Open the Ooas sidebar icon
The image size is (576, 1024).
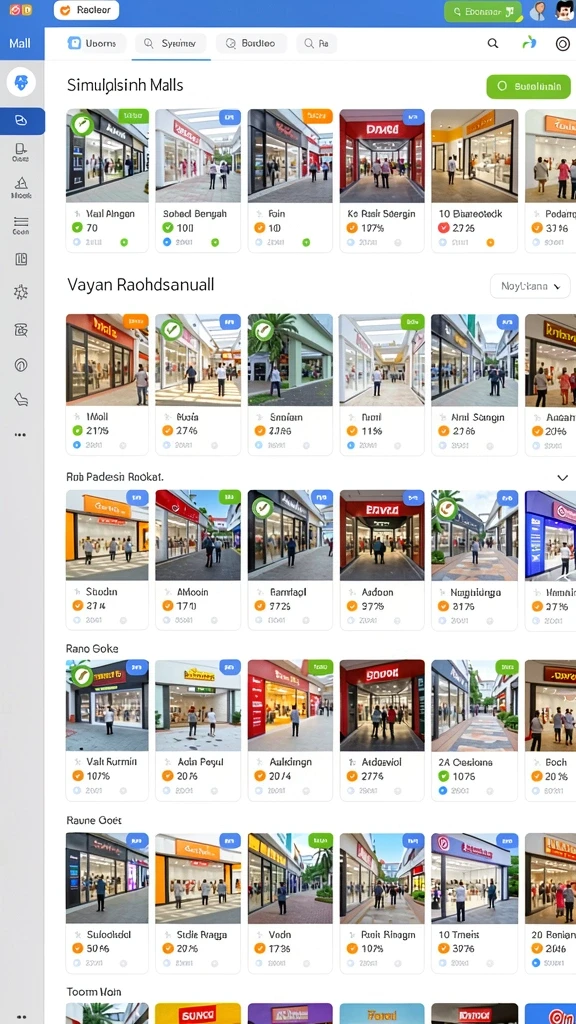(x=21, y=152)
